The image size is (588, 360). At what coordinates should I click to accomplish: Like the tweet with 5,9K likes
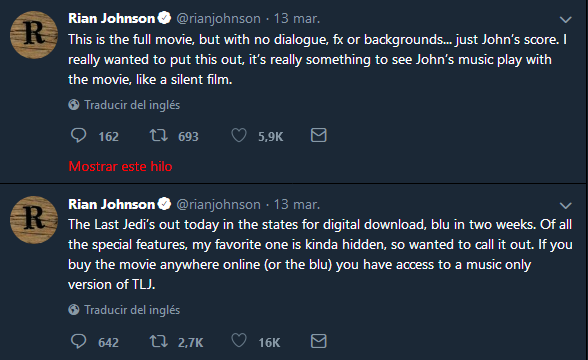pos(239,135)
